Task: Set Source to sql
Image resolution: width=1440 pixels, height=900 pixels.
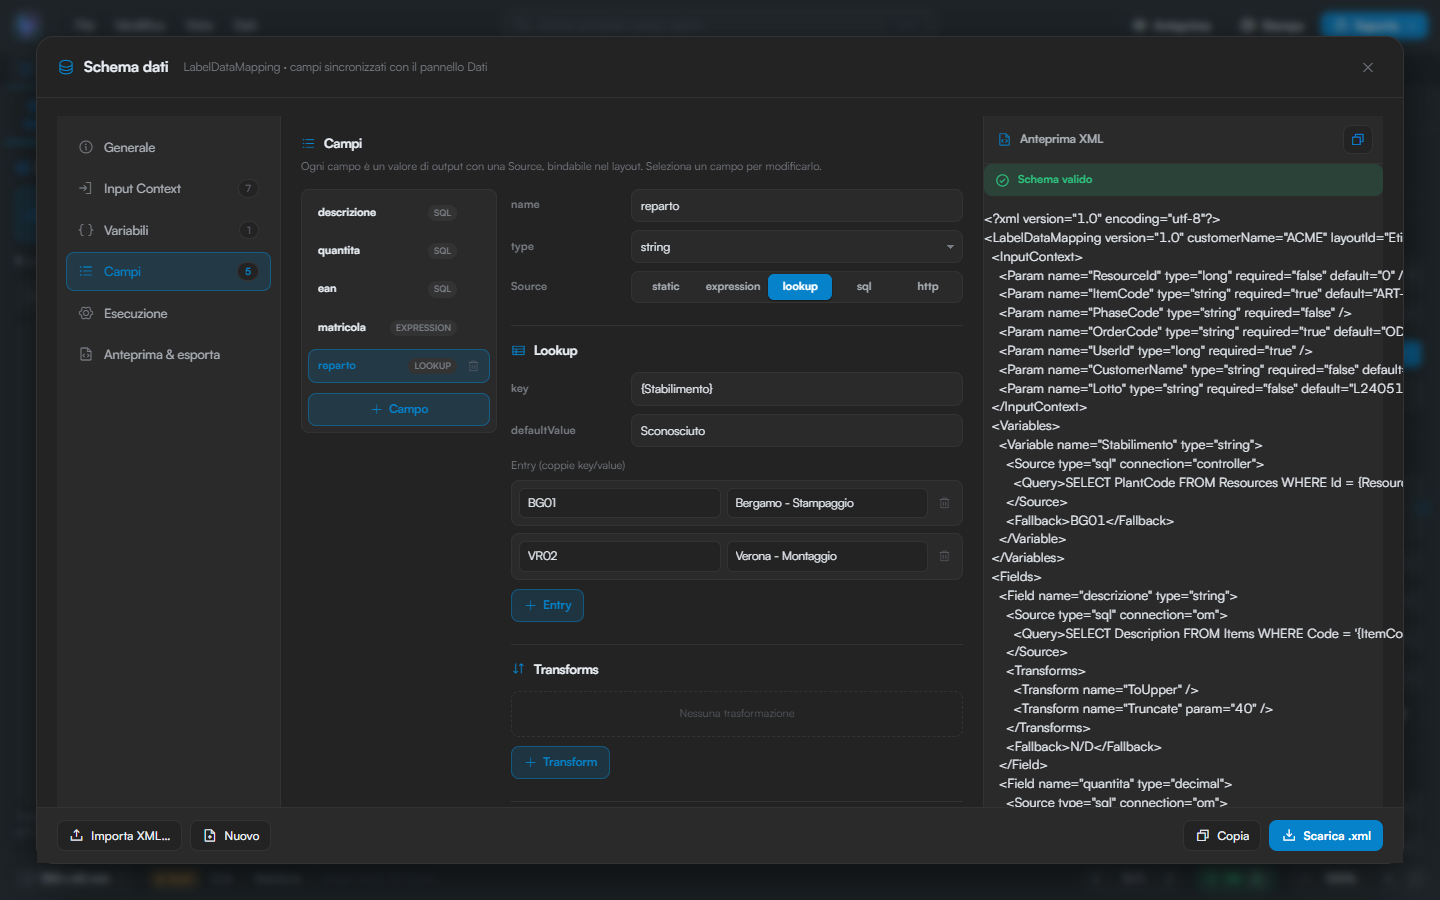Action: pos(864,287)
